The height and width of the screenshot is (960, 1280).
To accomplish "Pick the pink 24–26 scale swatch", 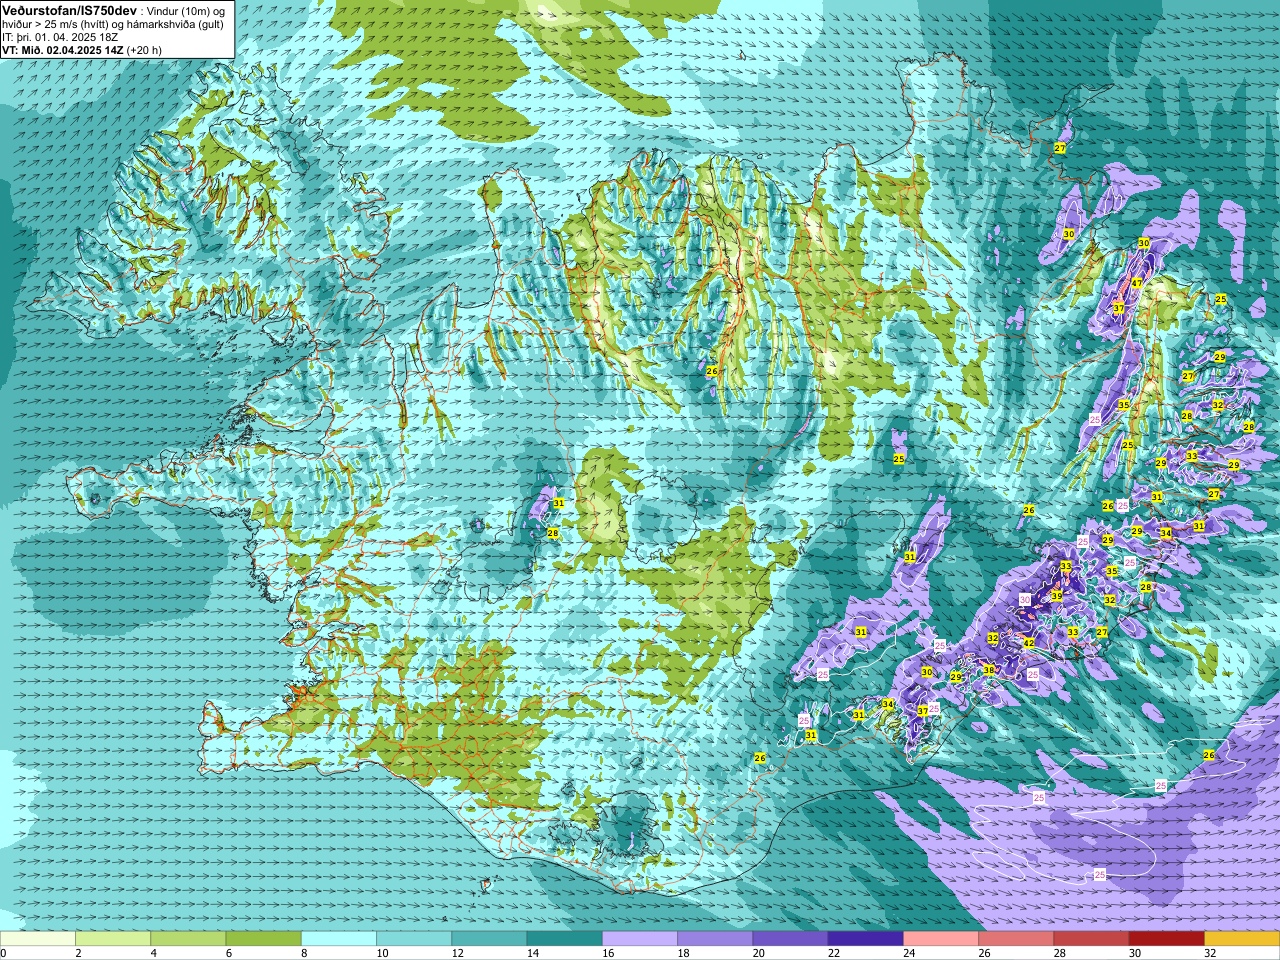I will 941,939.
